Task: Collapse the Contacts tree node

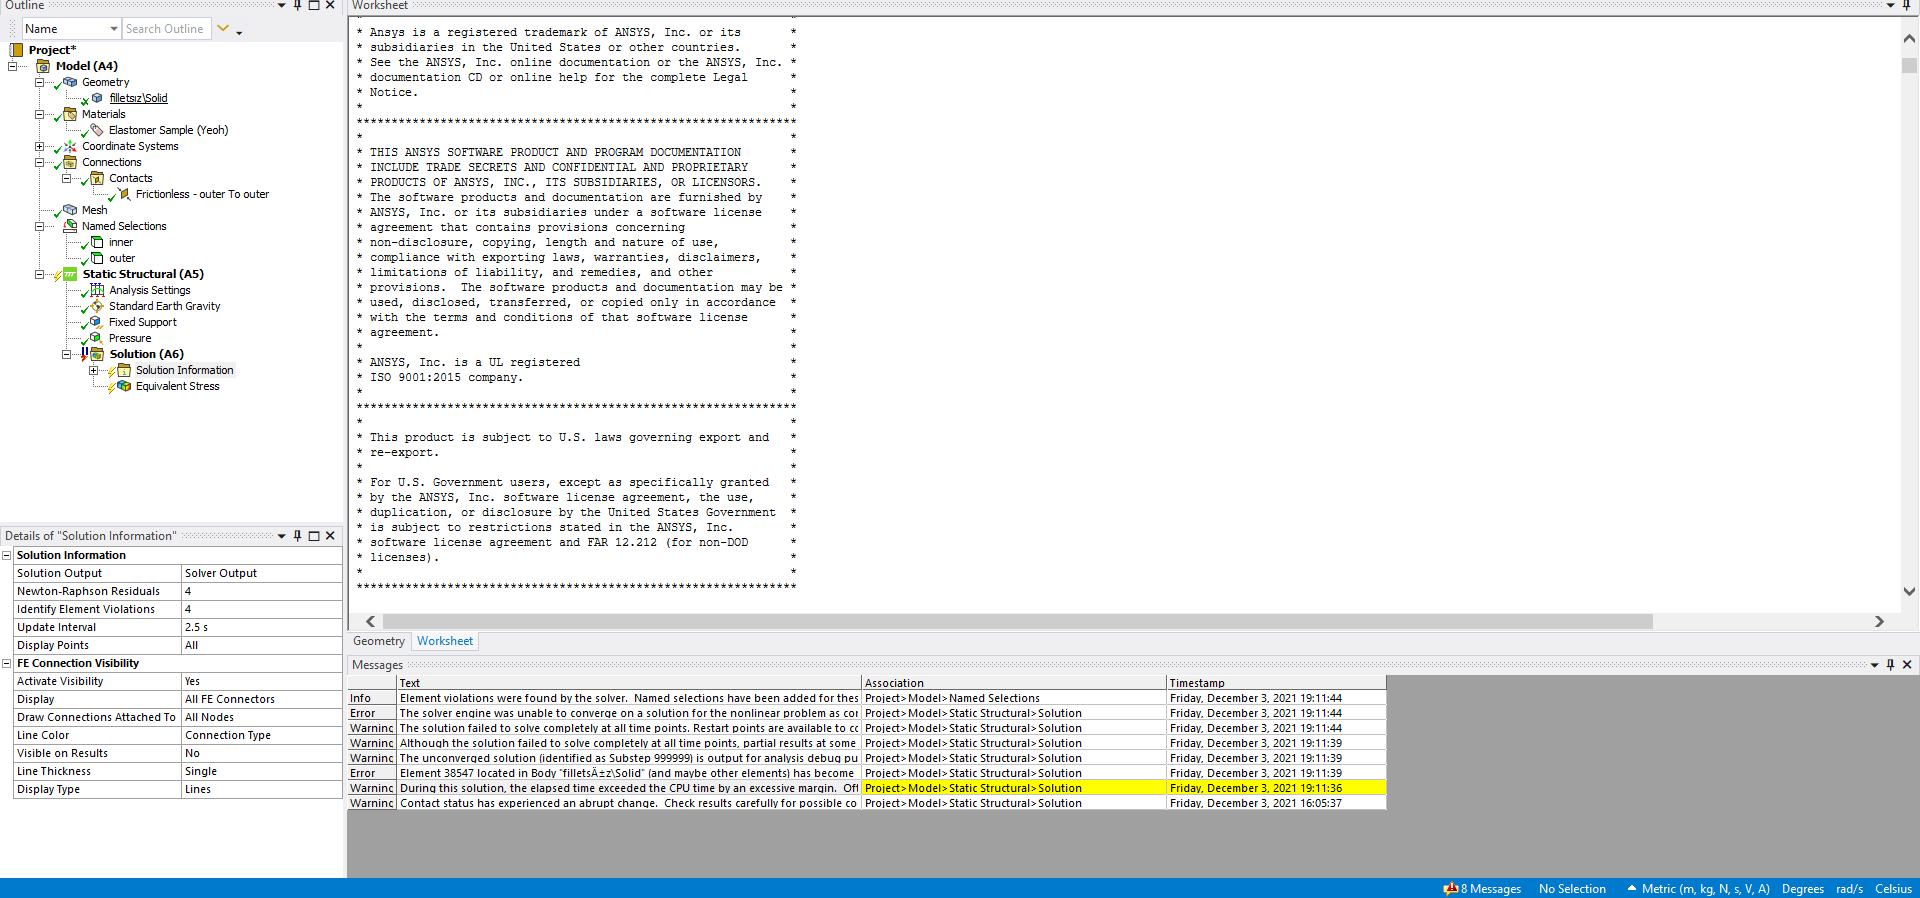Action: [66, 178]
